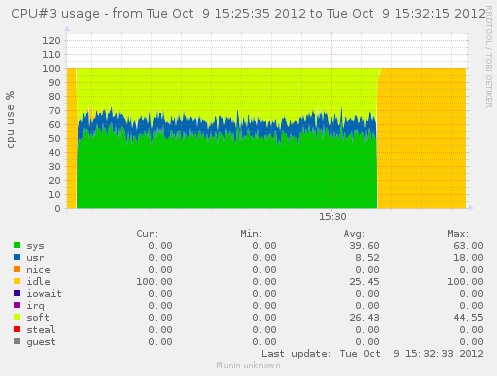Click the Max column header

click(x=458, y=234)
